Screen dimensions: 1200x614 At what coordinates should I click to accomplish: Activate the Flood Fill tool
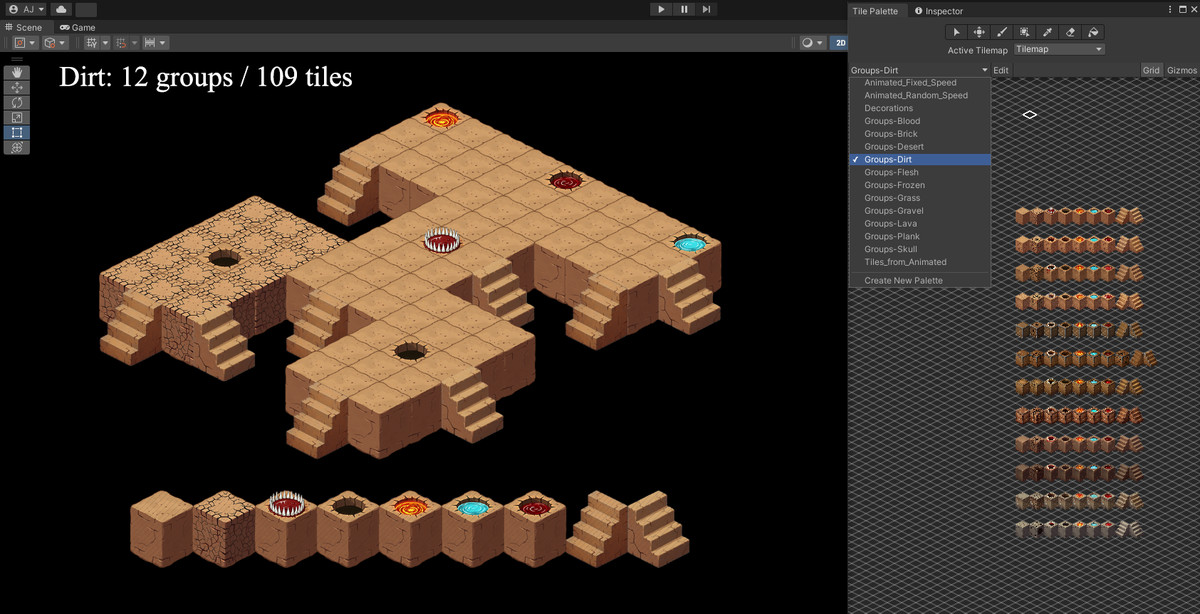(1093, 32)
